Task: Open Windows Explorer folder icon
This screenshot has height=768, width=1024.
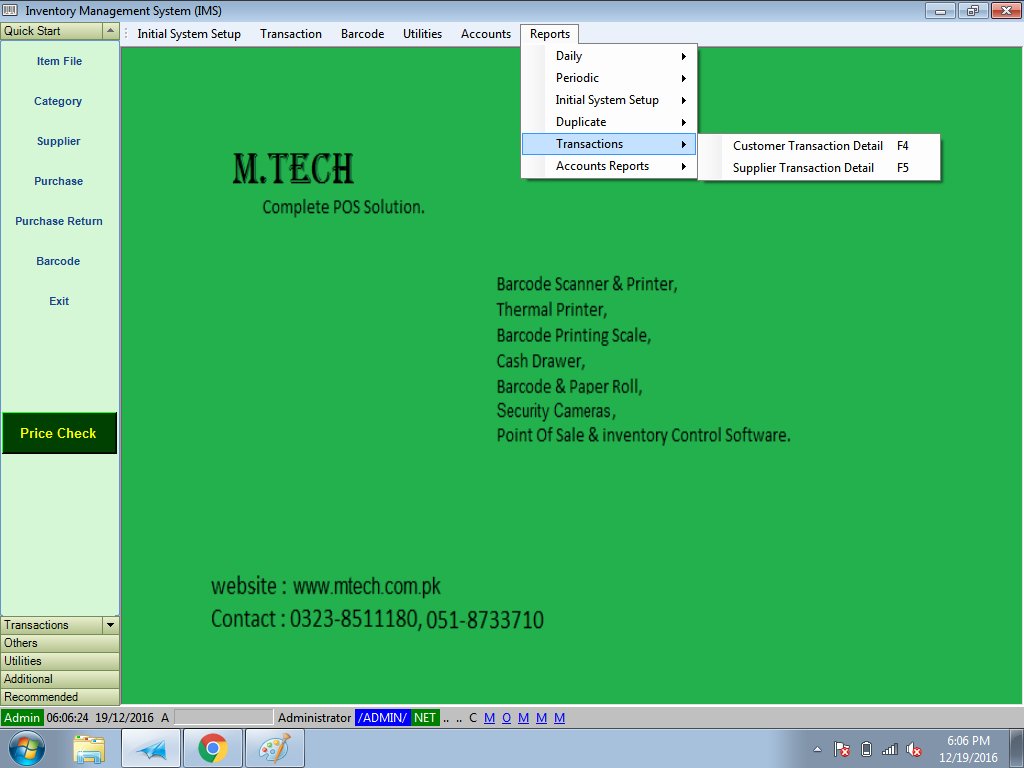Action: click(x=90, y=748)
